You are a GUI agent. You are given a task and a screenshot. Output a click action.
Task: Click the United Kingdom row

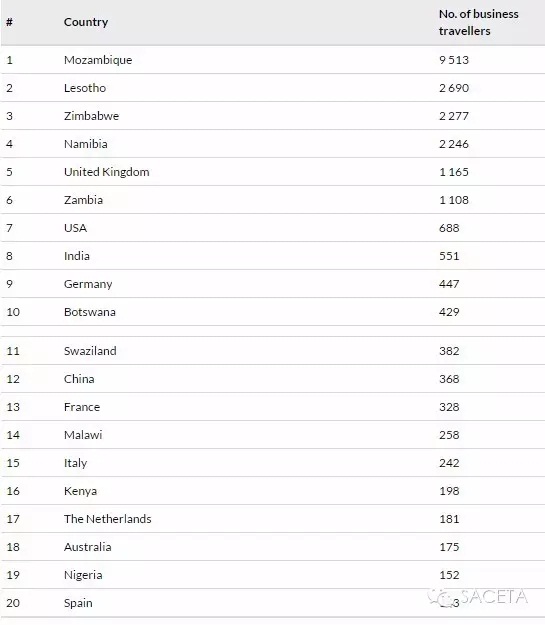pyautogui.click(x=273, y=172)
